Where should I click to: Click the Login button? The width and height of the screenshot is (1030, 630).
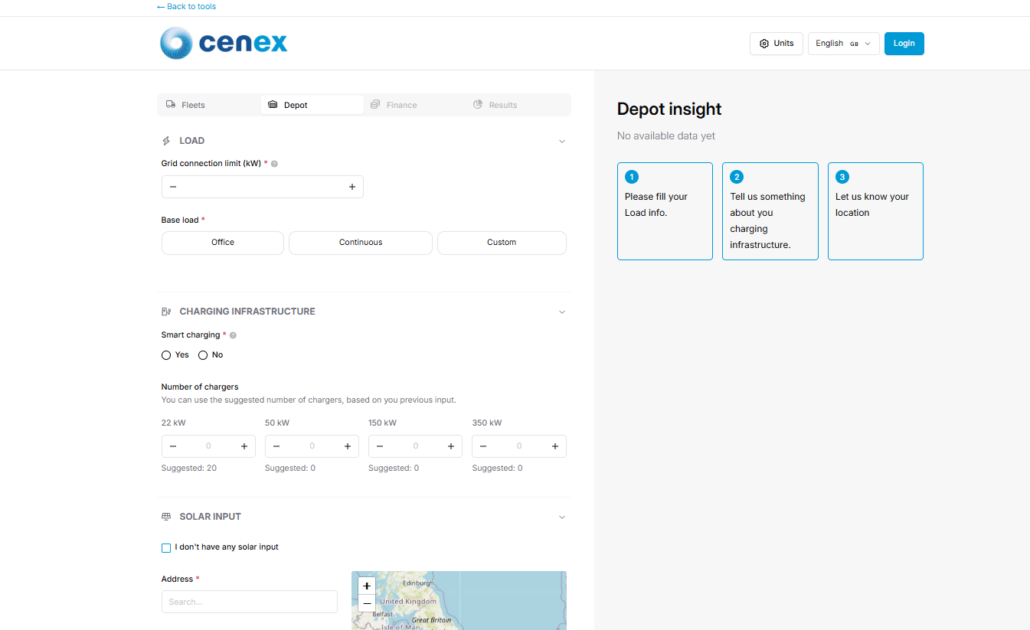[x=904, y=43]
